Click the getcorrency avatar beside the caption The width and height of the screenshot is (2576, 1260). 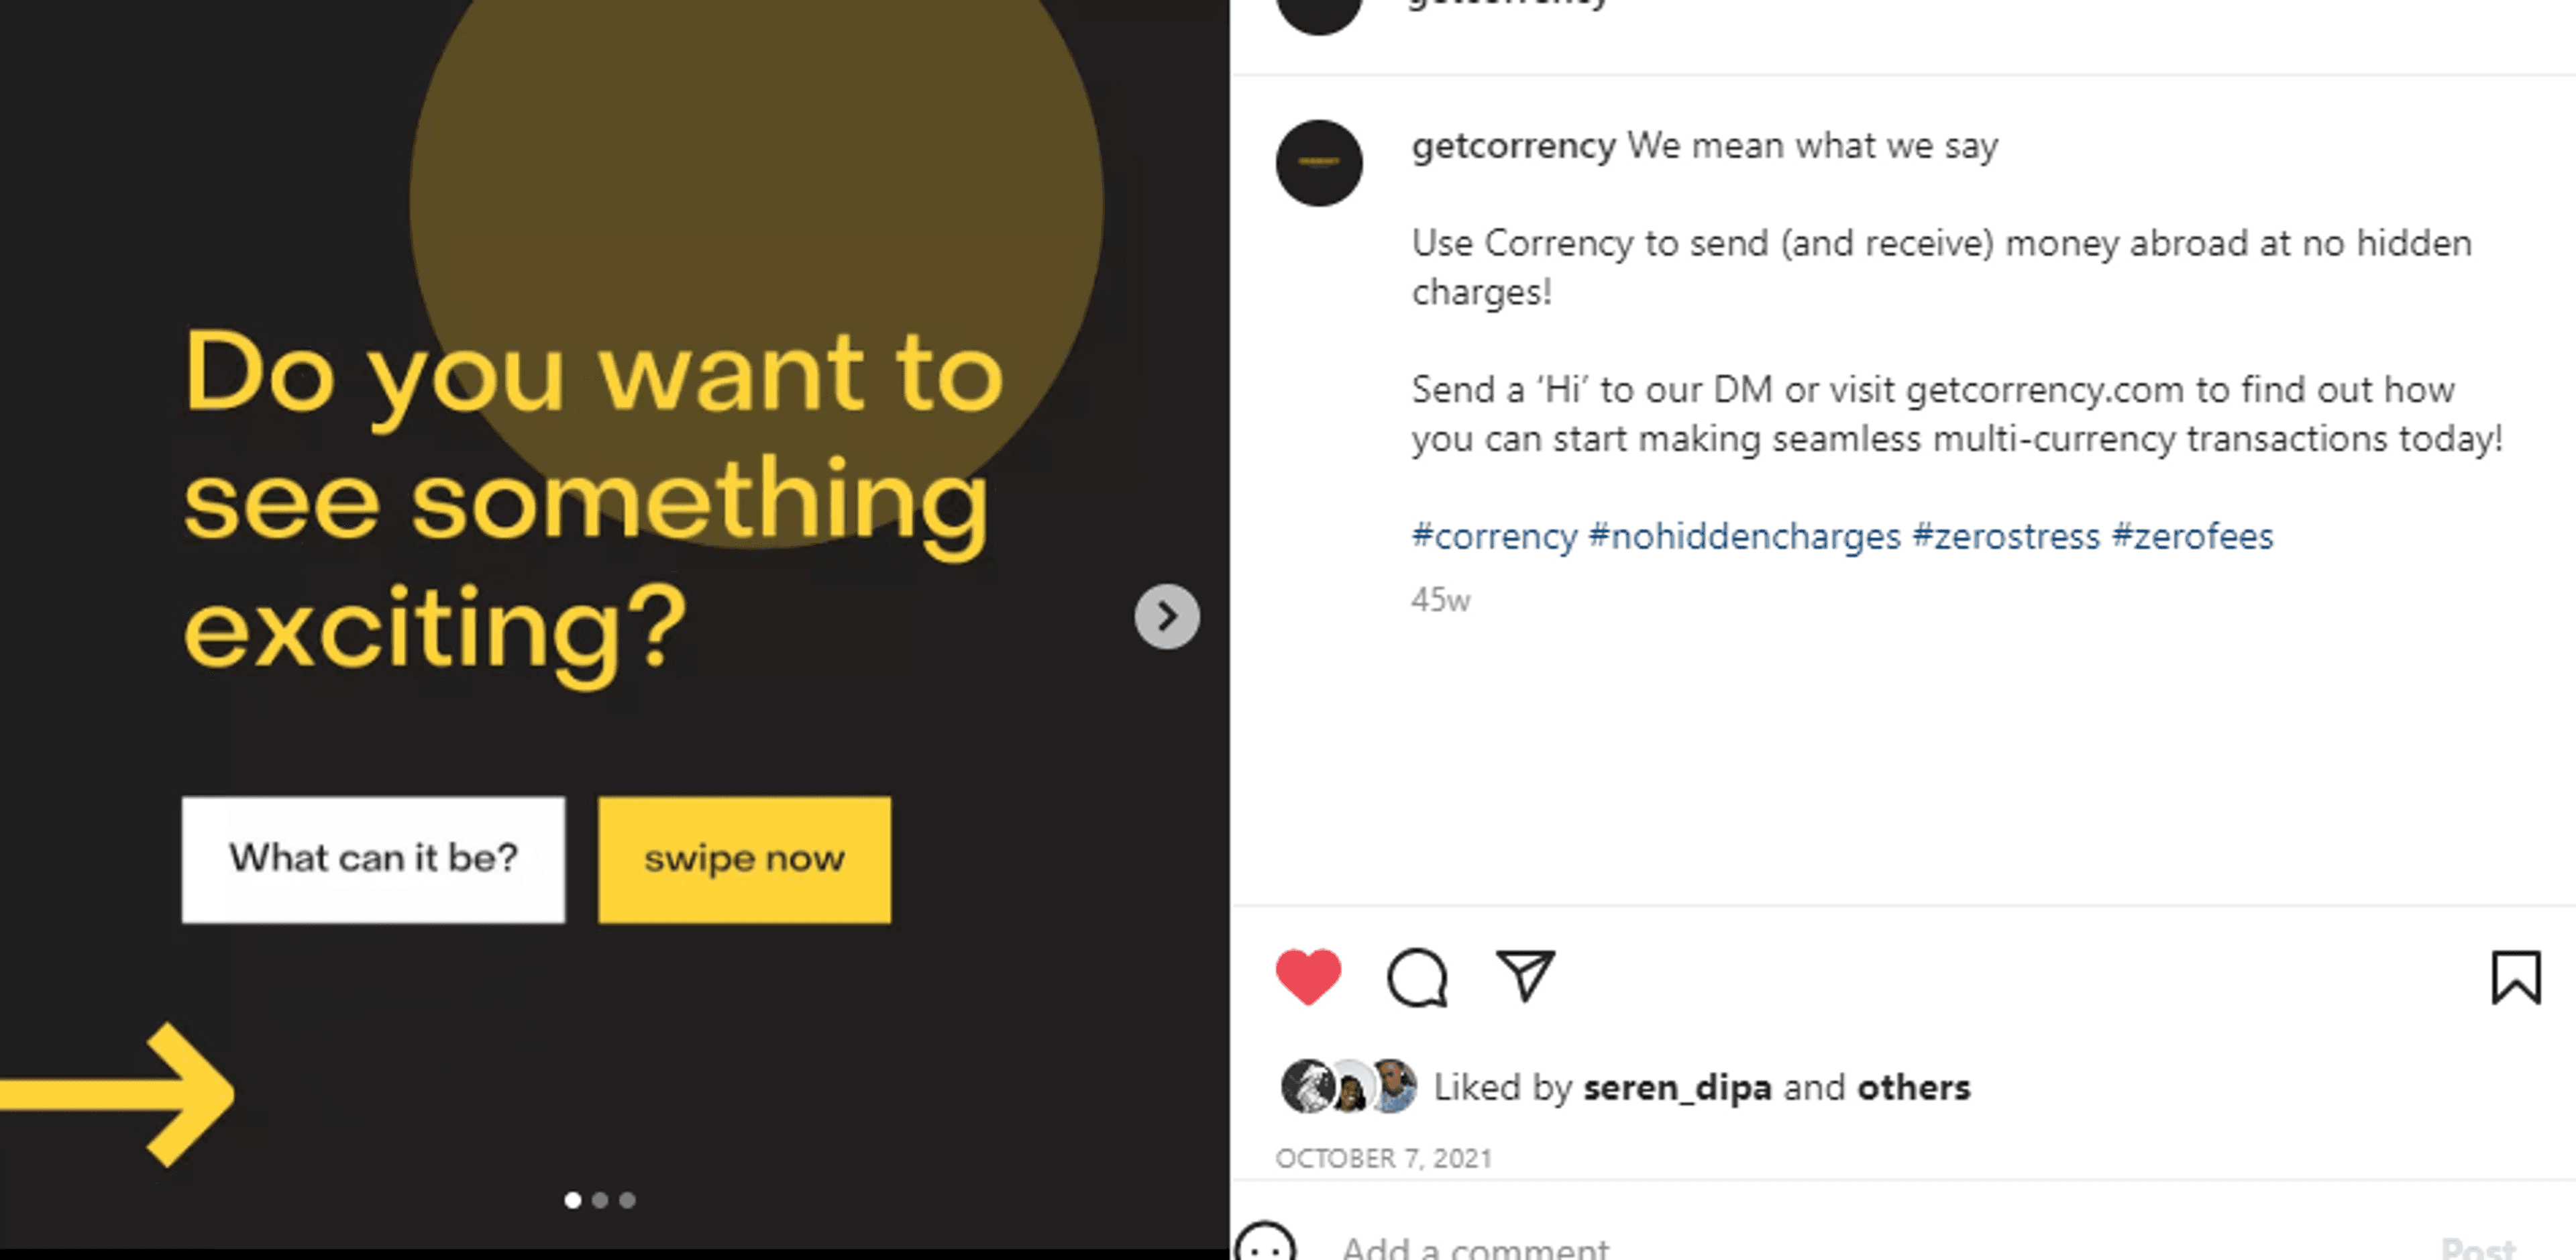click(x=1319, y=163)
